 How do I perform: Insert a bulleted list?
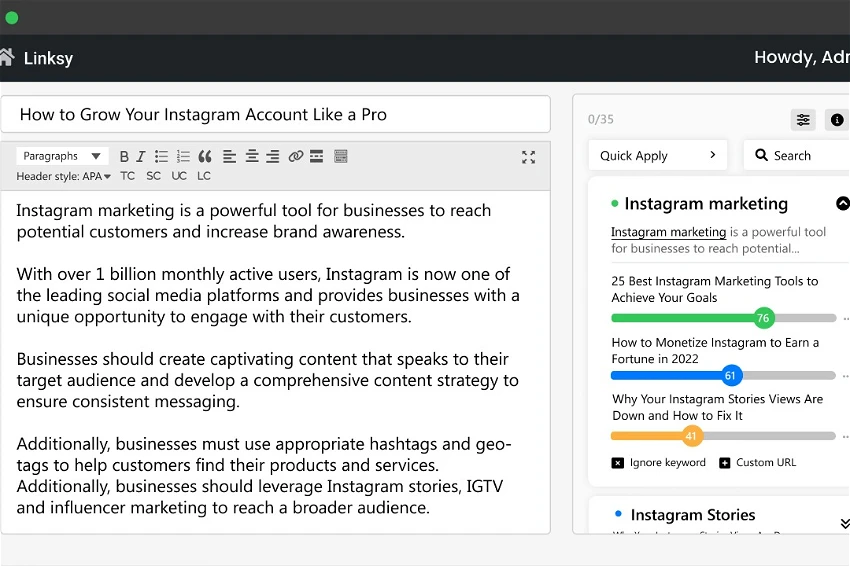click(x=162, y=156)
